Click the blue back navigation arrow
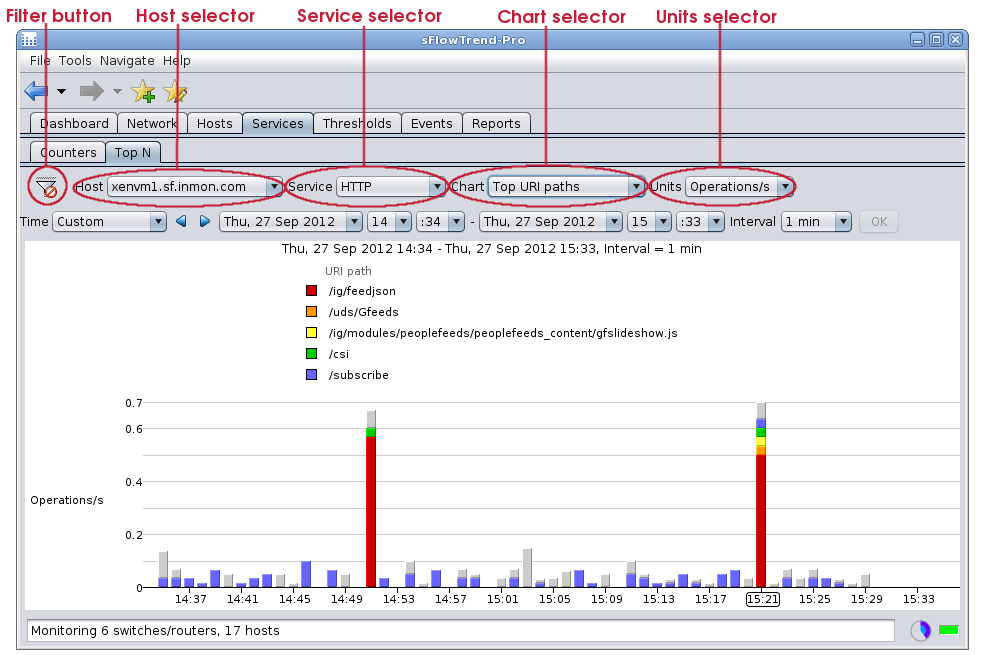 point(36,92)
